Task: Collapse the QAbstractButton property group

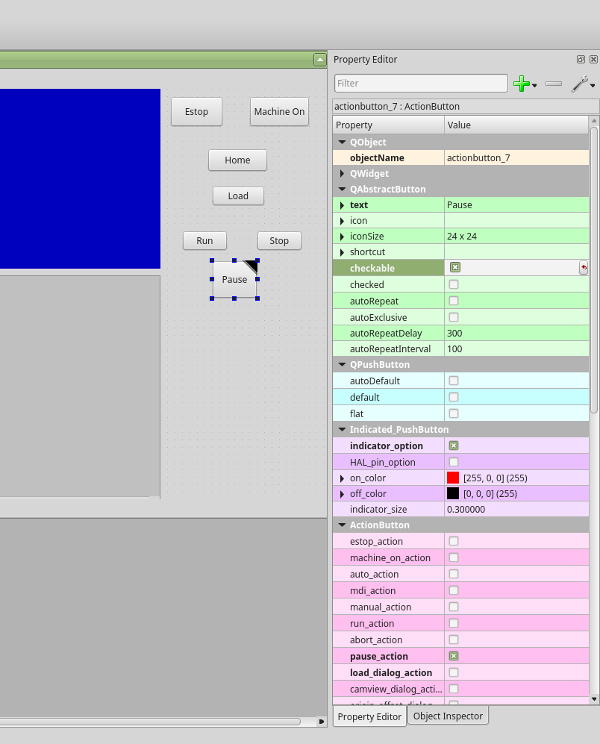Action: tap(342, 189)
